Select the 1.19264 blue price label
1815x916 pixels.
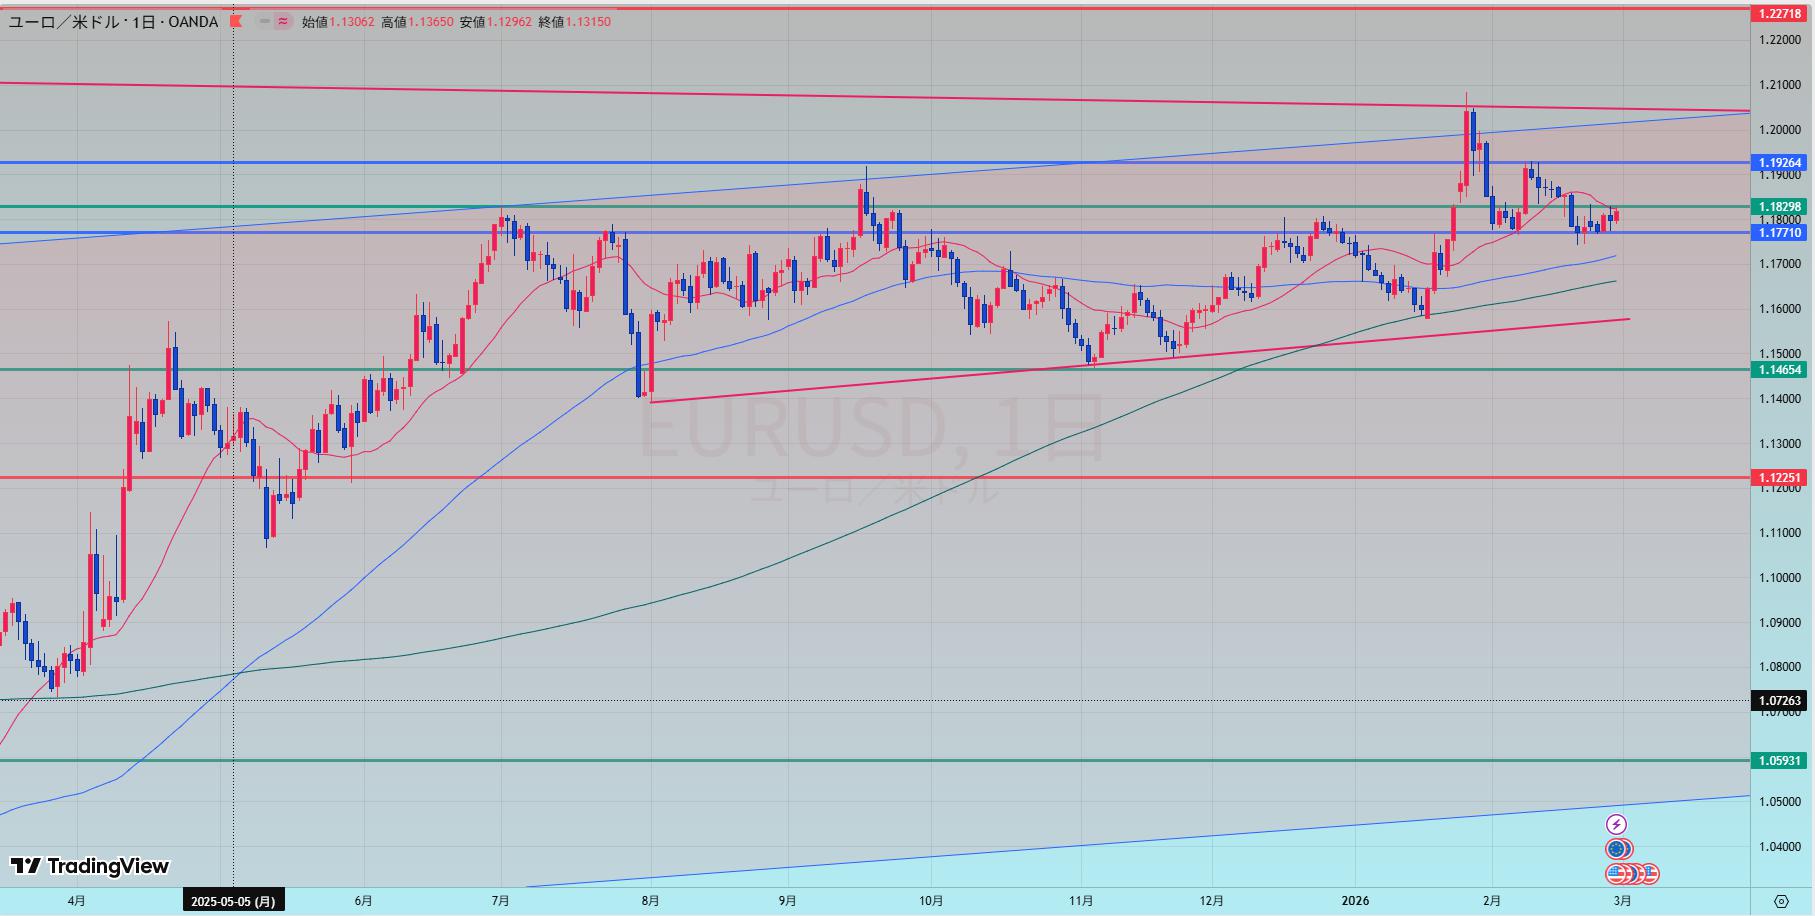(x=1780, y=163)
